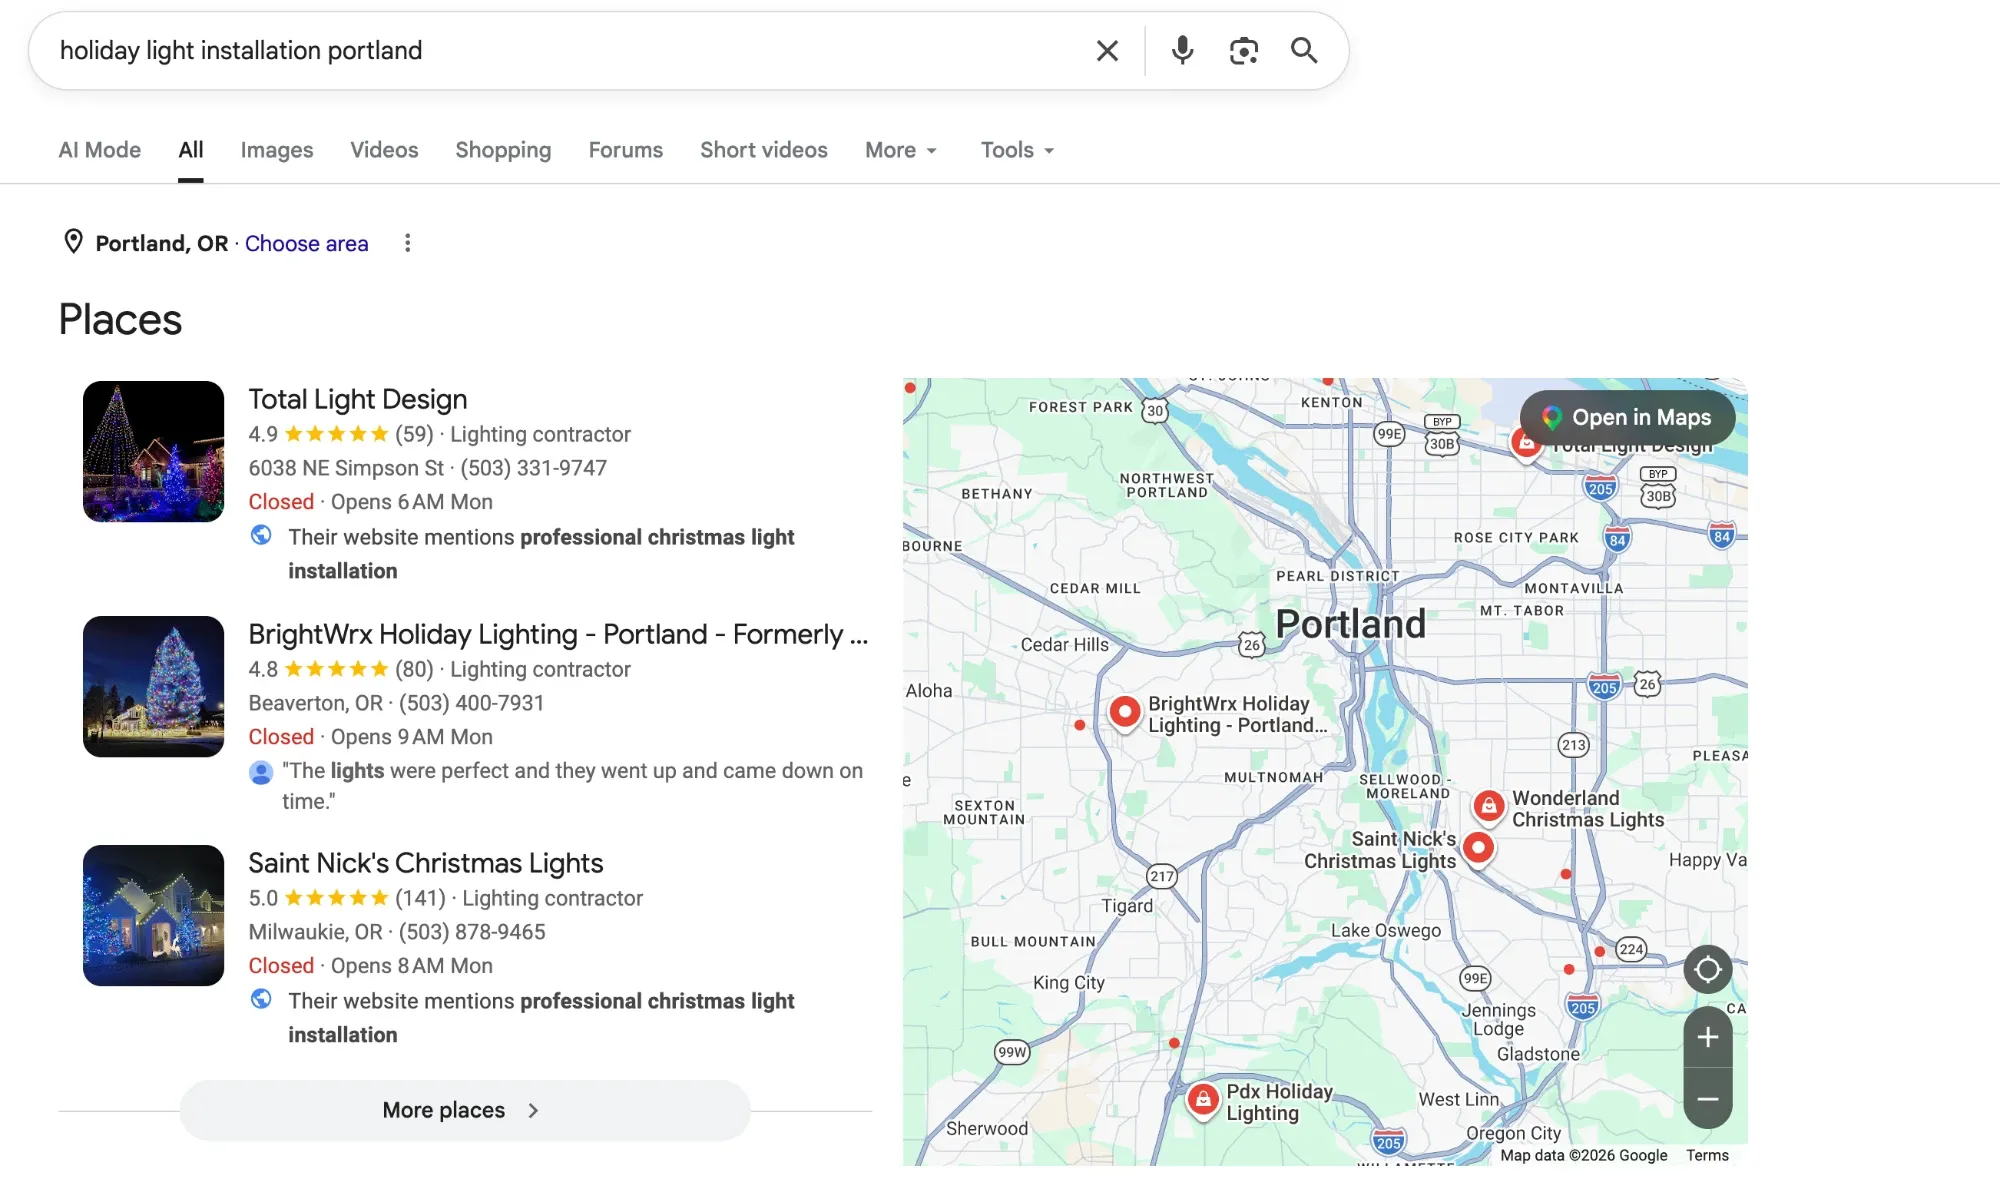Submit search with the magnifying glass icon
Viewport: 2000px width, 1189px height.
tap(1304, 51)
